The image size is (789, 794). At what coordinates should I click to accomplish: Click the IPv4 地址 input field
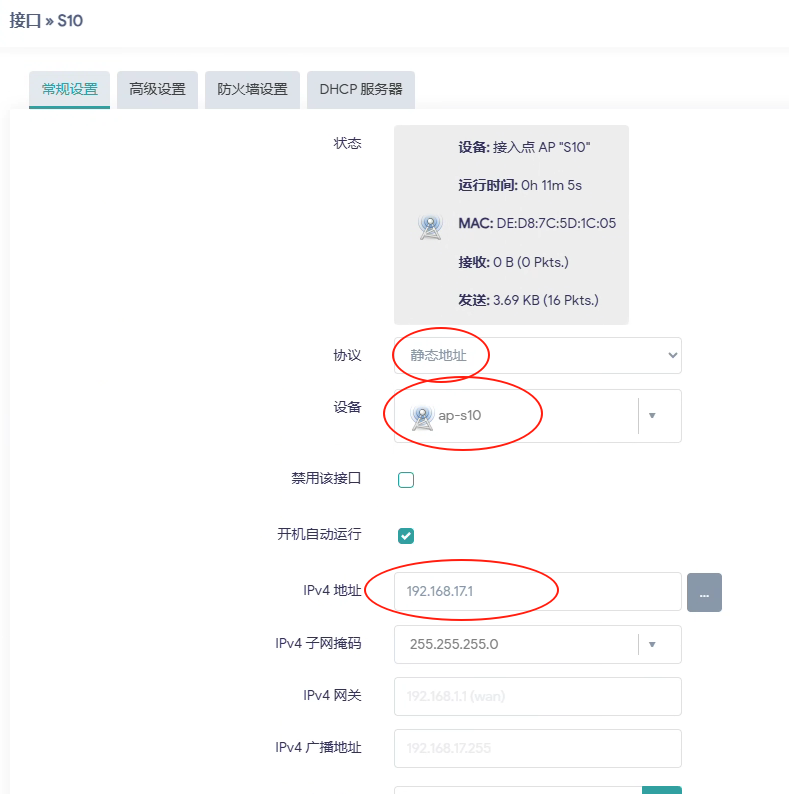click(x=537, y=592)
